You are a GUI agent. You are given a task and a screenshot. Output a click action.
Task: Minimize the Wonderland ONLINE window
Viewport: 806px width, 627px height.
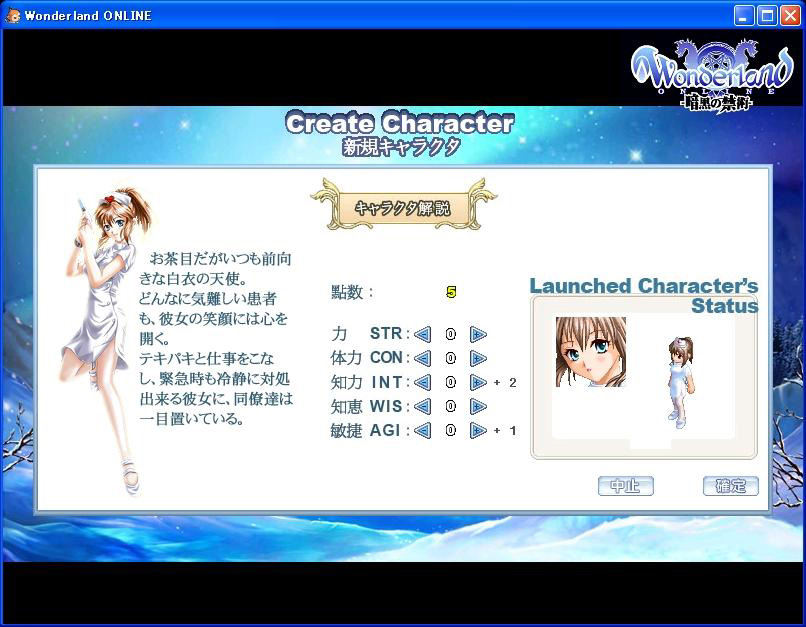point(743,15)
